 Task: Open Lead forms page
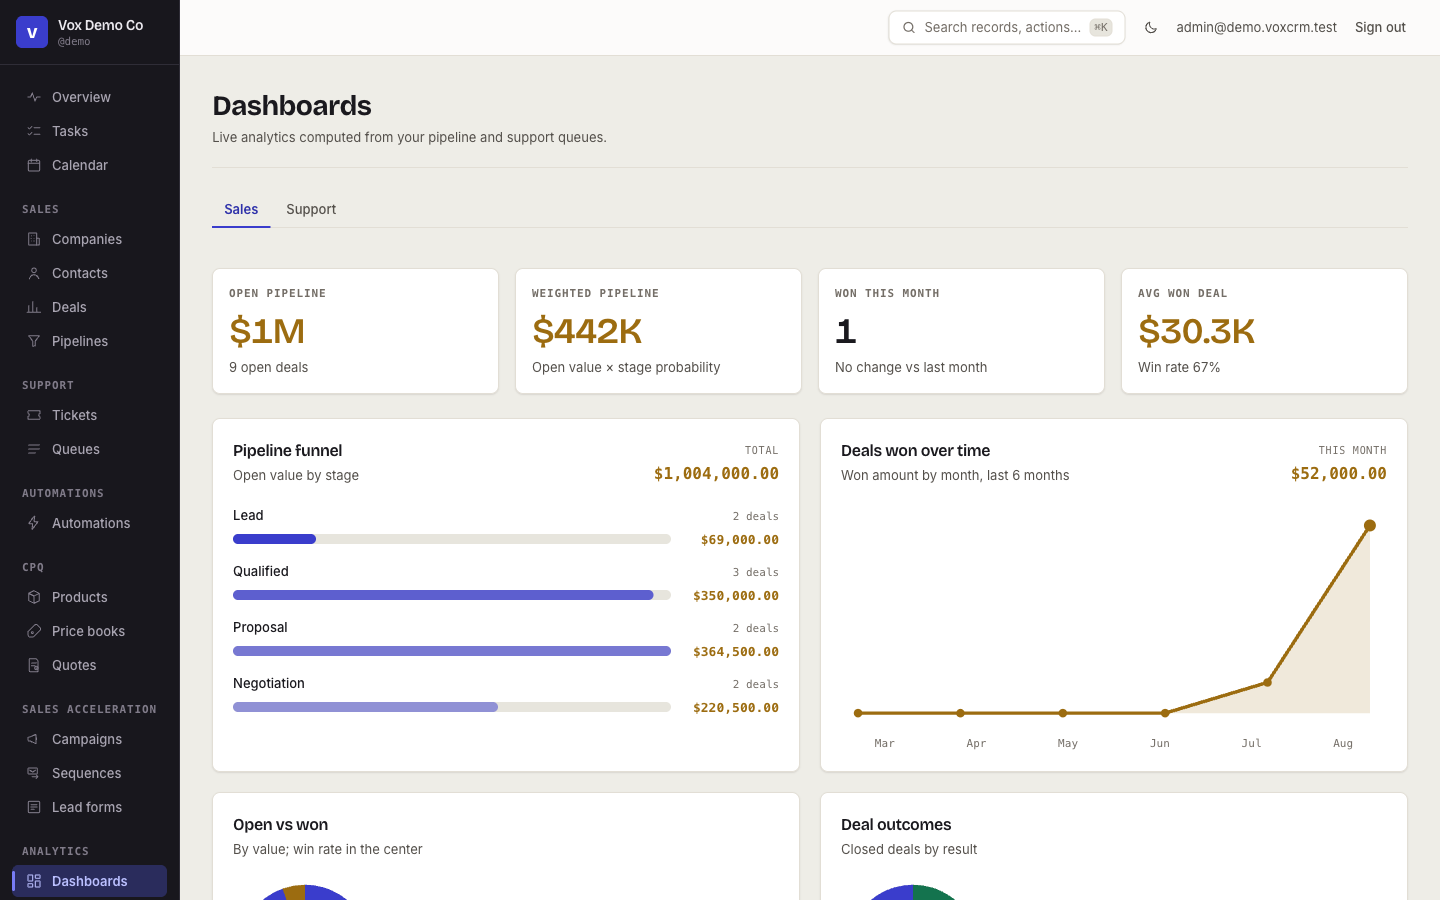(89, 807)
